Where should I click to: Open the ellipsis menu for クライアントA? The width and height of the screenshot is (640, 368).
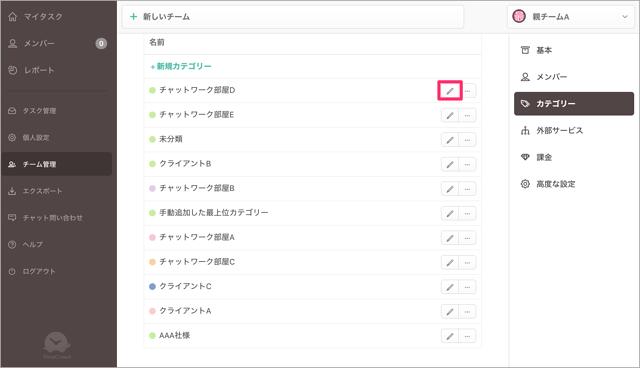pos(467,311)
